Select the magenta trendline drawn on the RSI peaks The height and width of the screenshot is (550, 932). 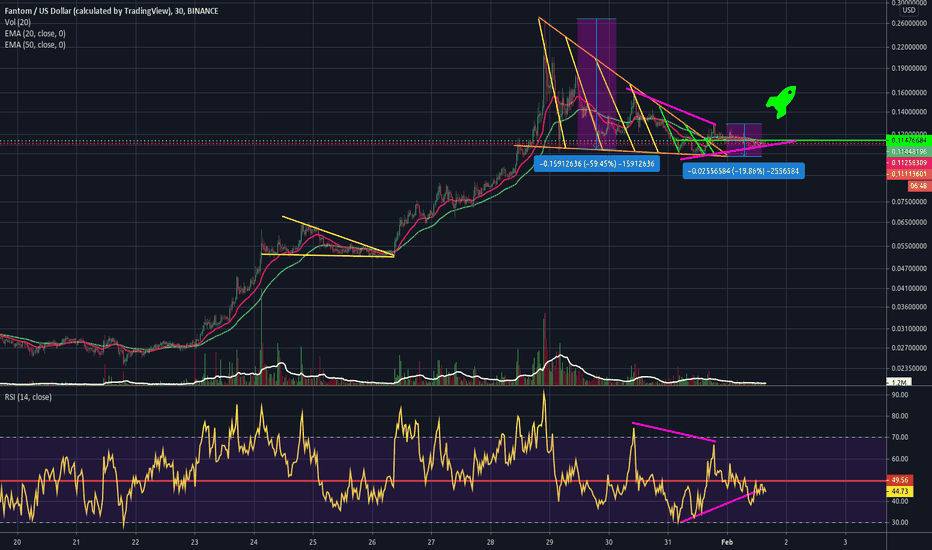674,432
